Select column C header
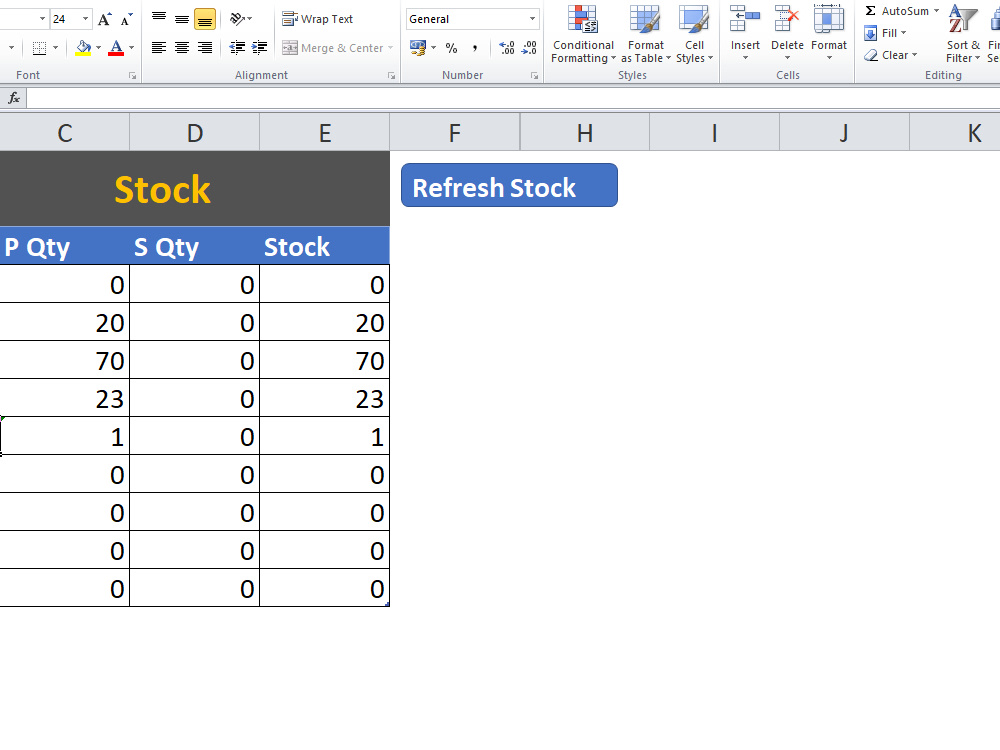This screenshot has height=750, width=1000. coord(64,133)
